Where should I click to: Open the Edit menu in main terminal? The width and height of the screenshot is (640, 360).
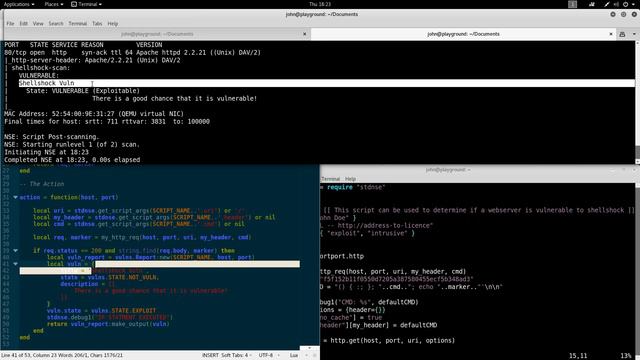[24, 24]
